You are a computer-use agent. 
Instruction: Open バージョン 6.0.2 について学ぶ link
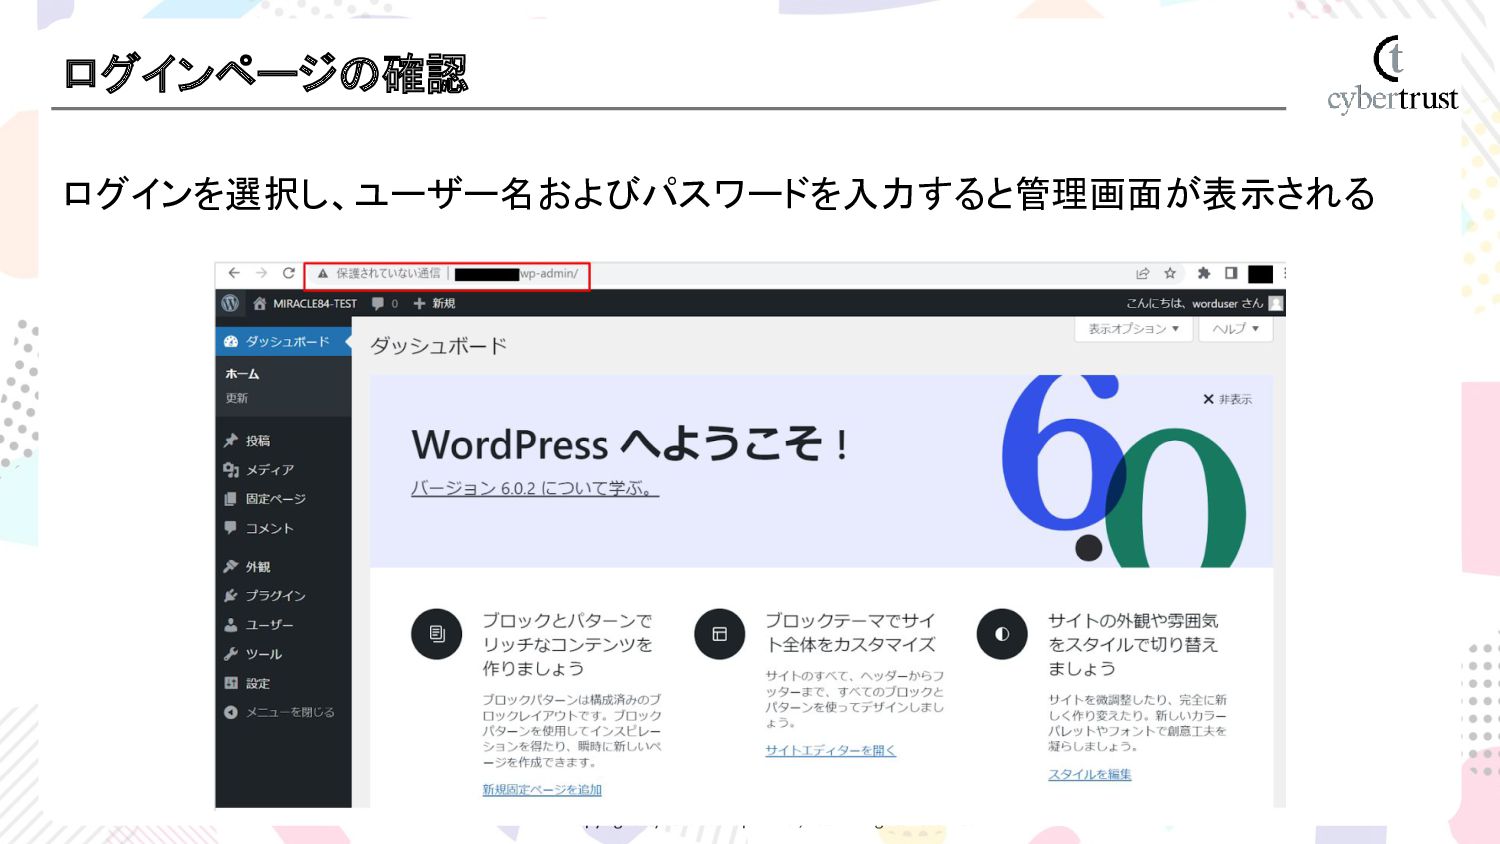535,488
